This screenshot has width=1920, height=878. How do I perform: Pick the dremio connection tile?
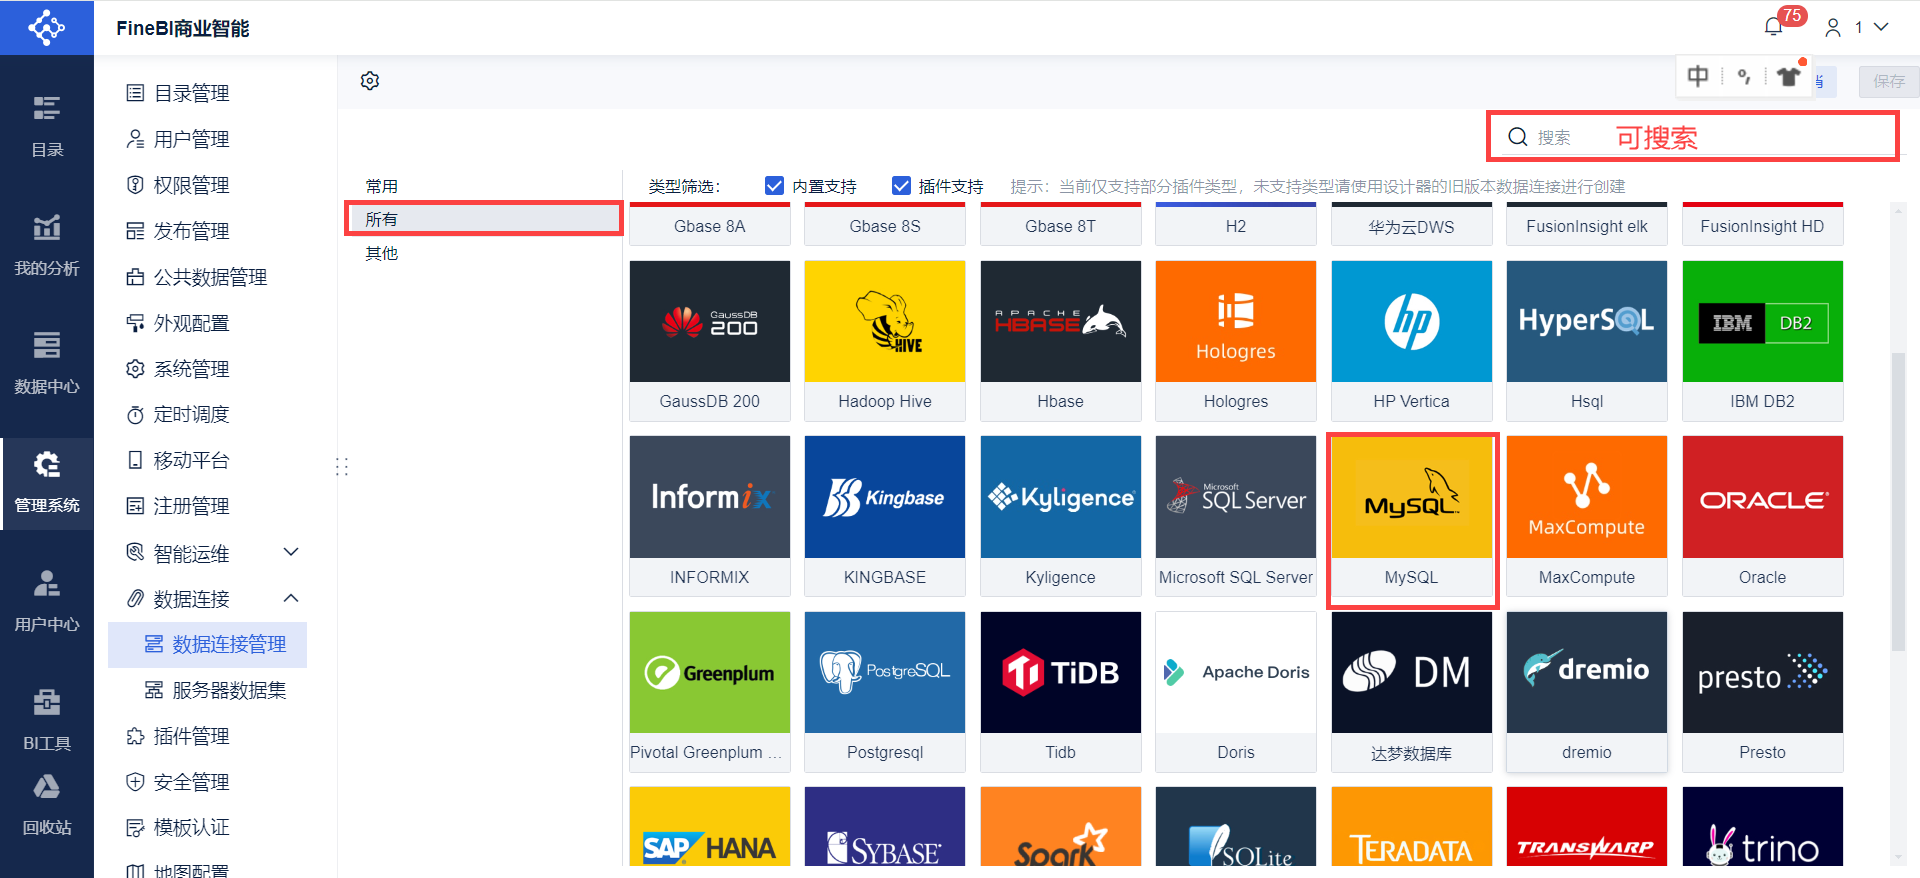click(1587, 692)
